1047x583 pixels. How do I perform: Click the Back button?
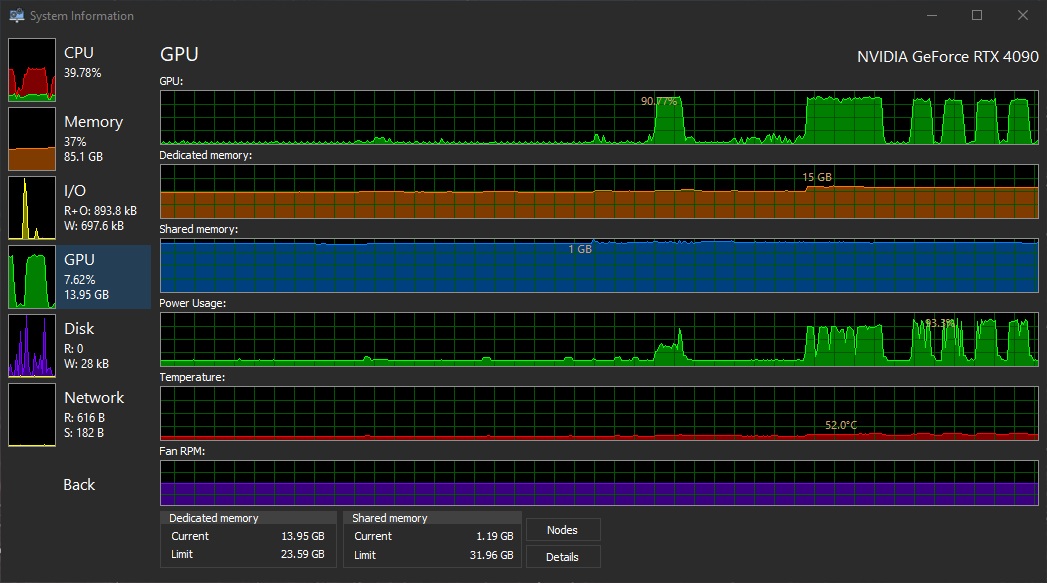pos(79,485)
